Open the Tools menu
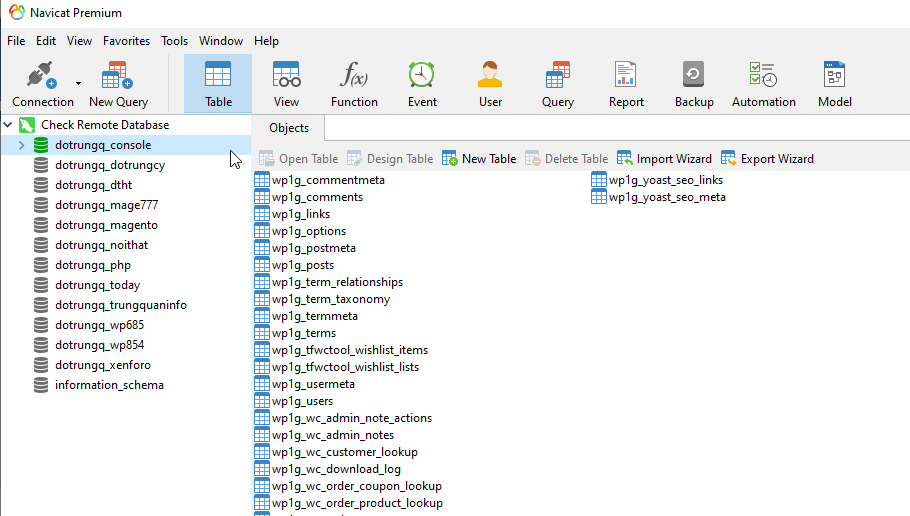Screen dimensions: 910x516 click(x=174, y=41)
